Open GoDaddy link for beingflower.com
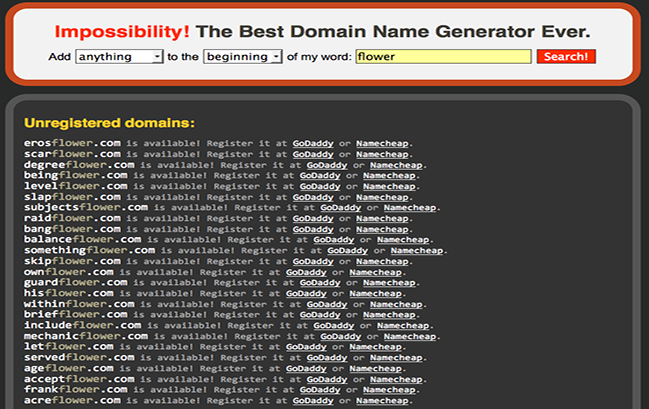This screenshot has width=649, height=409. 320,176
